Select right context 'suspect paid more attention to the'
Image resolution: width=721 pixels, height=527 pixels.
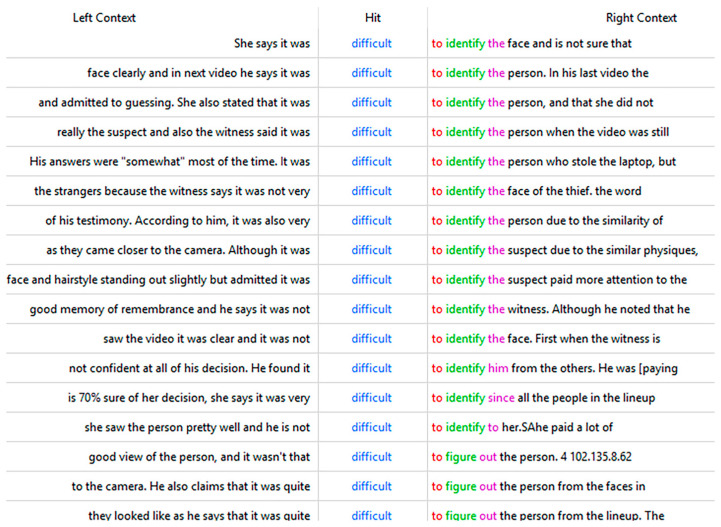tap(597, 280)
